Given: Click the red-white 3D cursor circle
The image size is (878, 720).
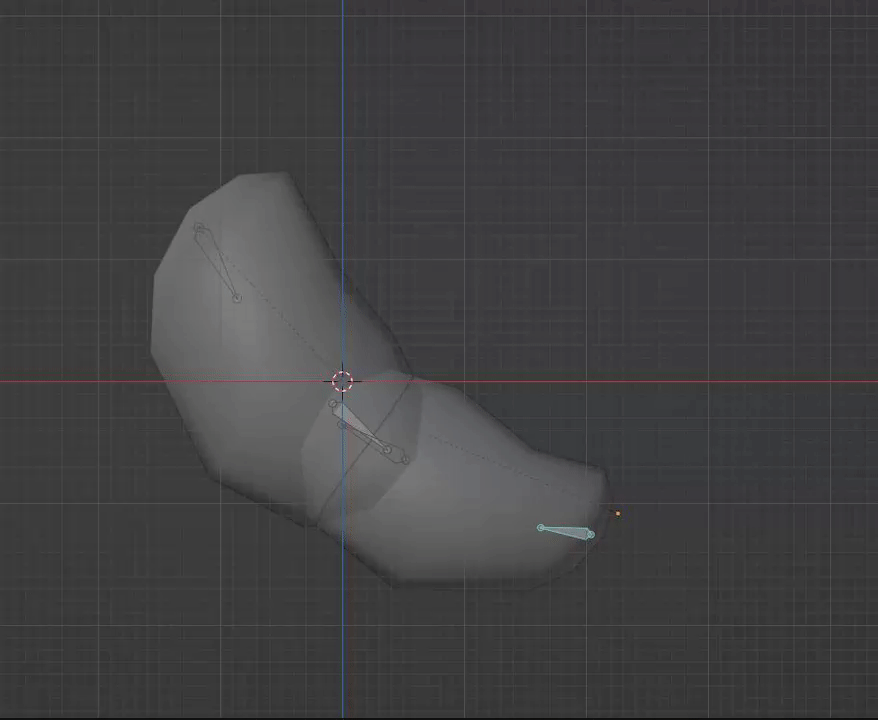Looking at the screenshot, I should point(342,381).
